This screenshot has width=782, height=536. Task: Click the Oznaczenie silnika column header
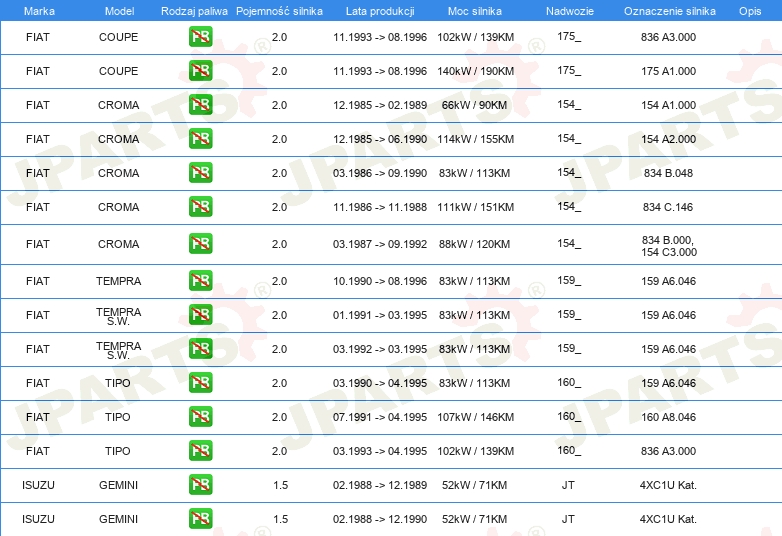(x=669, y=11)
